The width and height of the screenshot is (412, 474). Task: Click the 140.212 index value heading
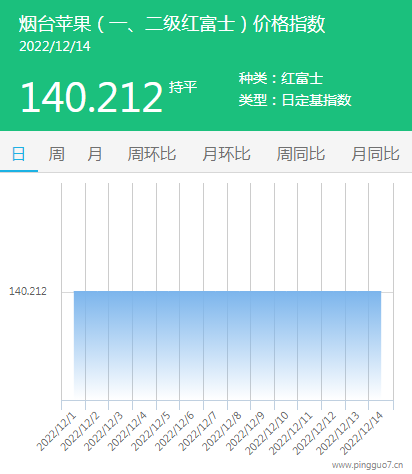point(92,97)
